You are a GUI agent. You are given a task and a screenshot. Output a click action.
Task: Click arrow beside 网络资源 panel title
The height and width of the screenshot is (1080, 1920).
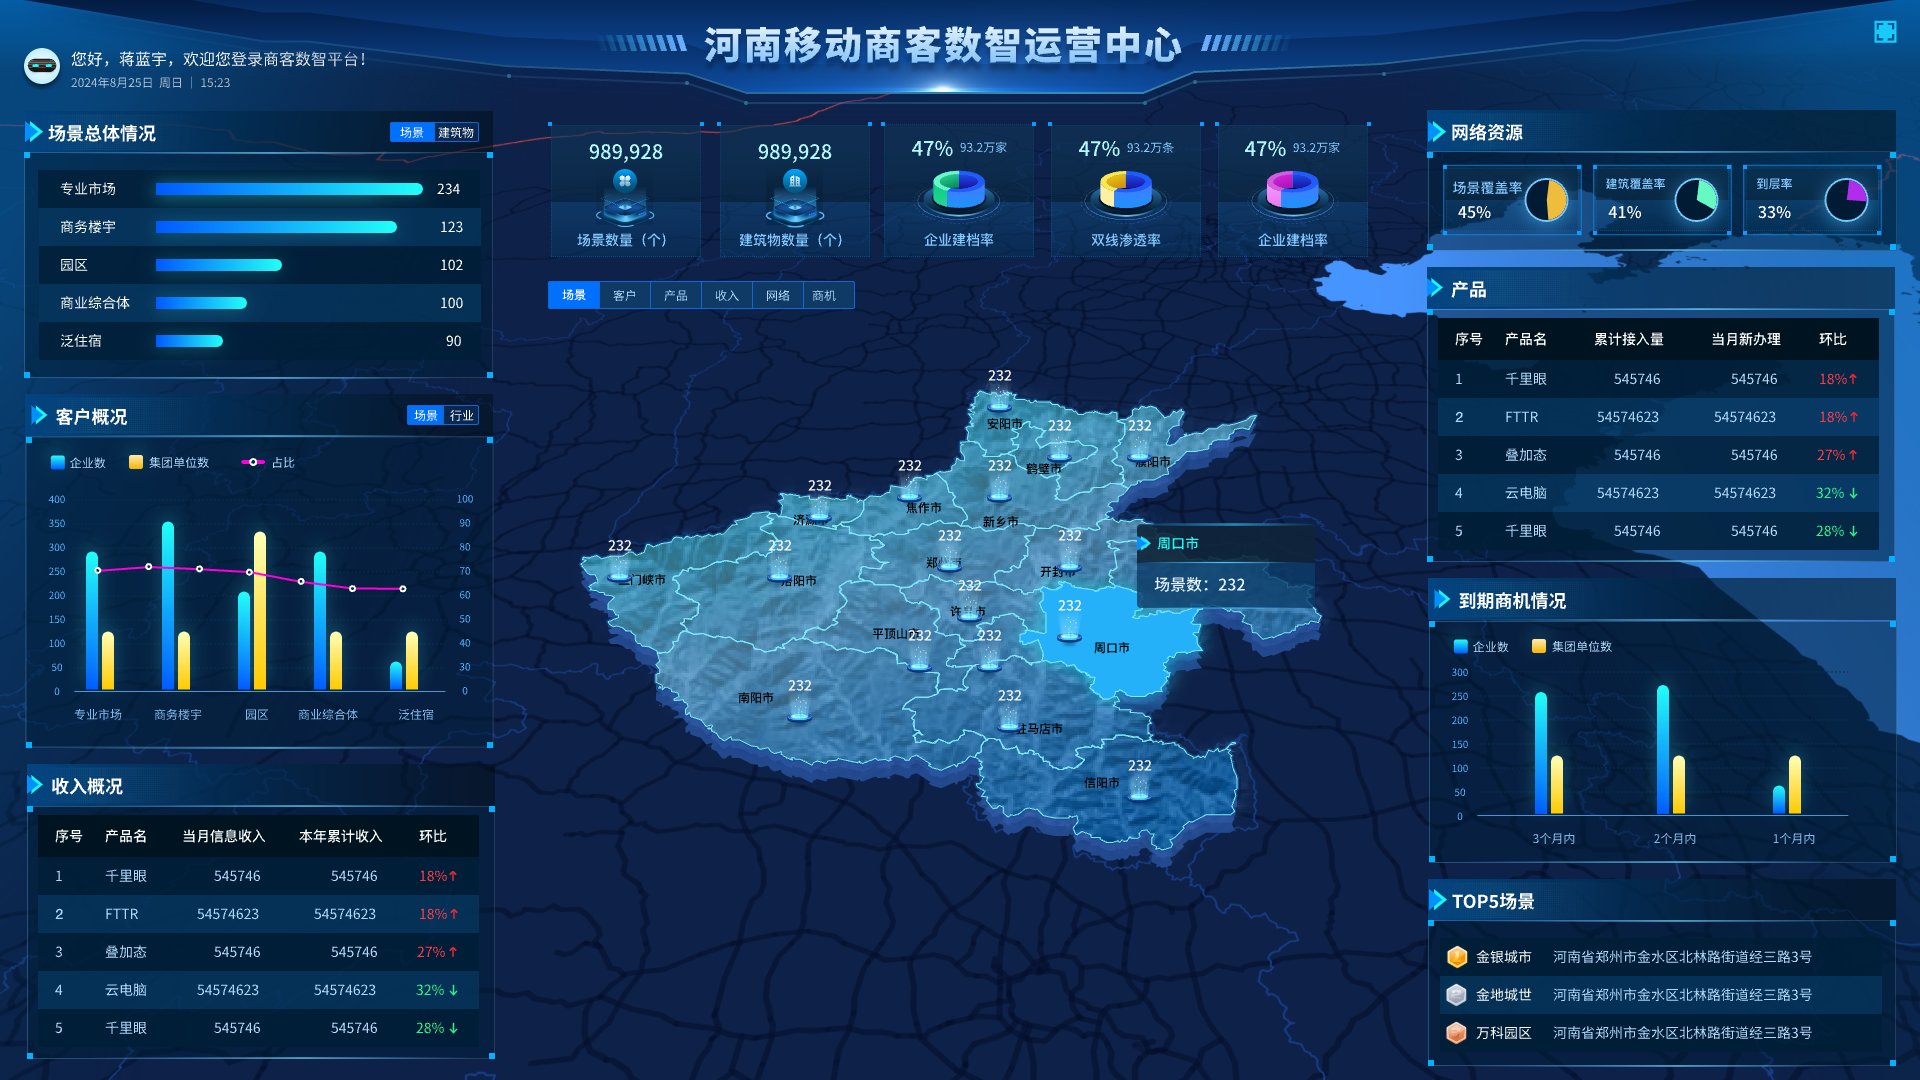pos(1438,132)
